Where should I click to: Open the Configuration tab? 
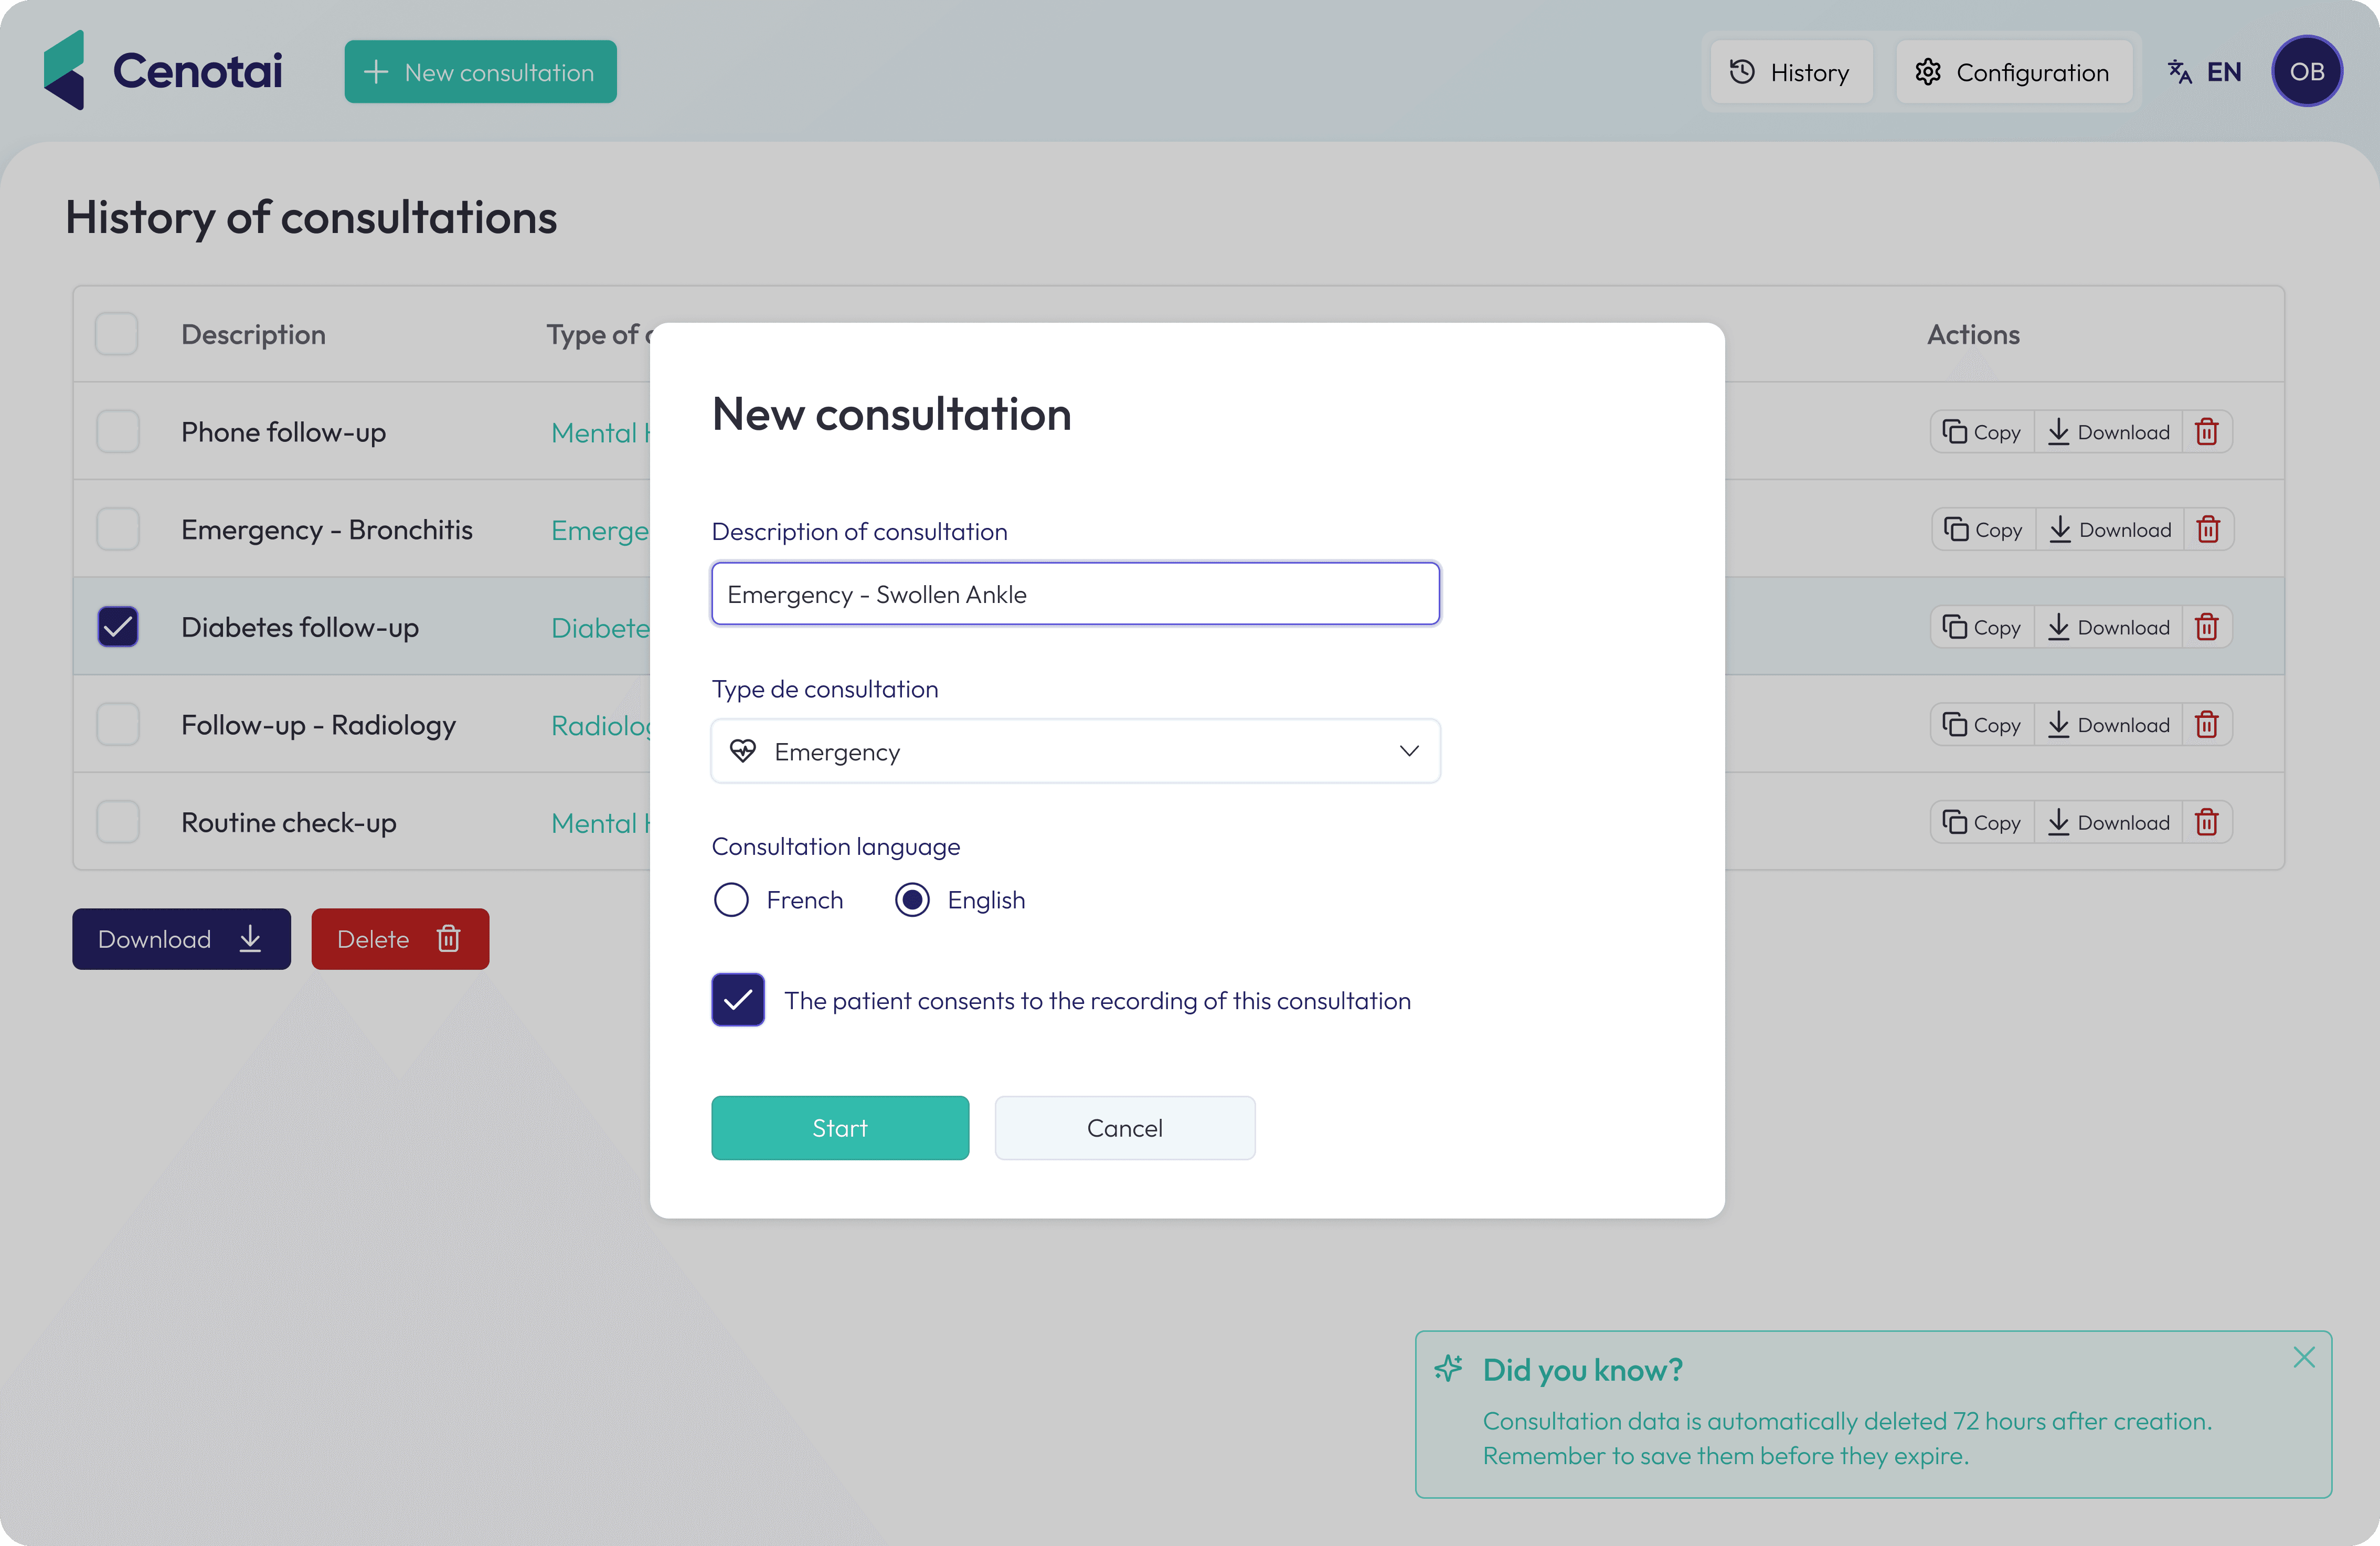(x=2013, y=72)
